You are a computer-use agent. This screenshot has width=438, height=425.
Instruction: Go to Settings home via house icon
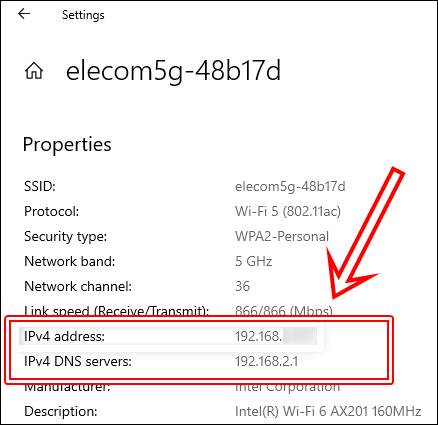(x=34, y=71)
